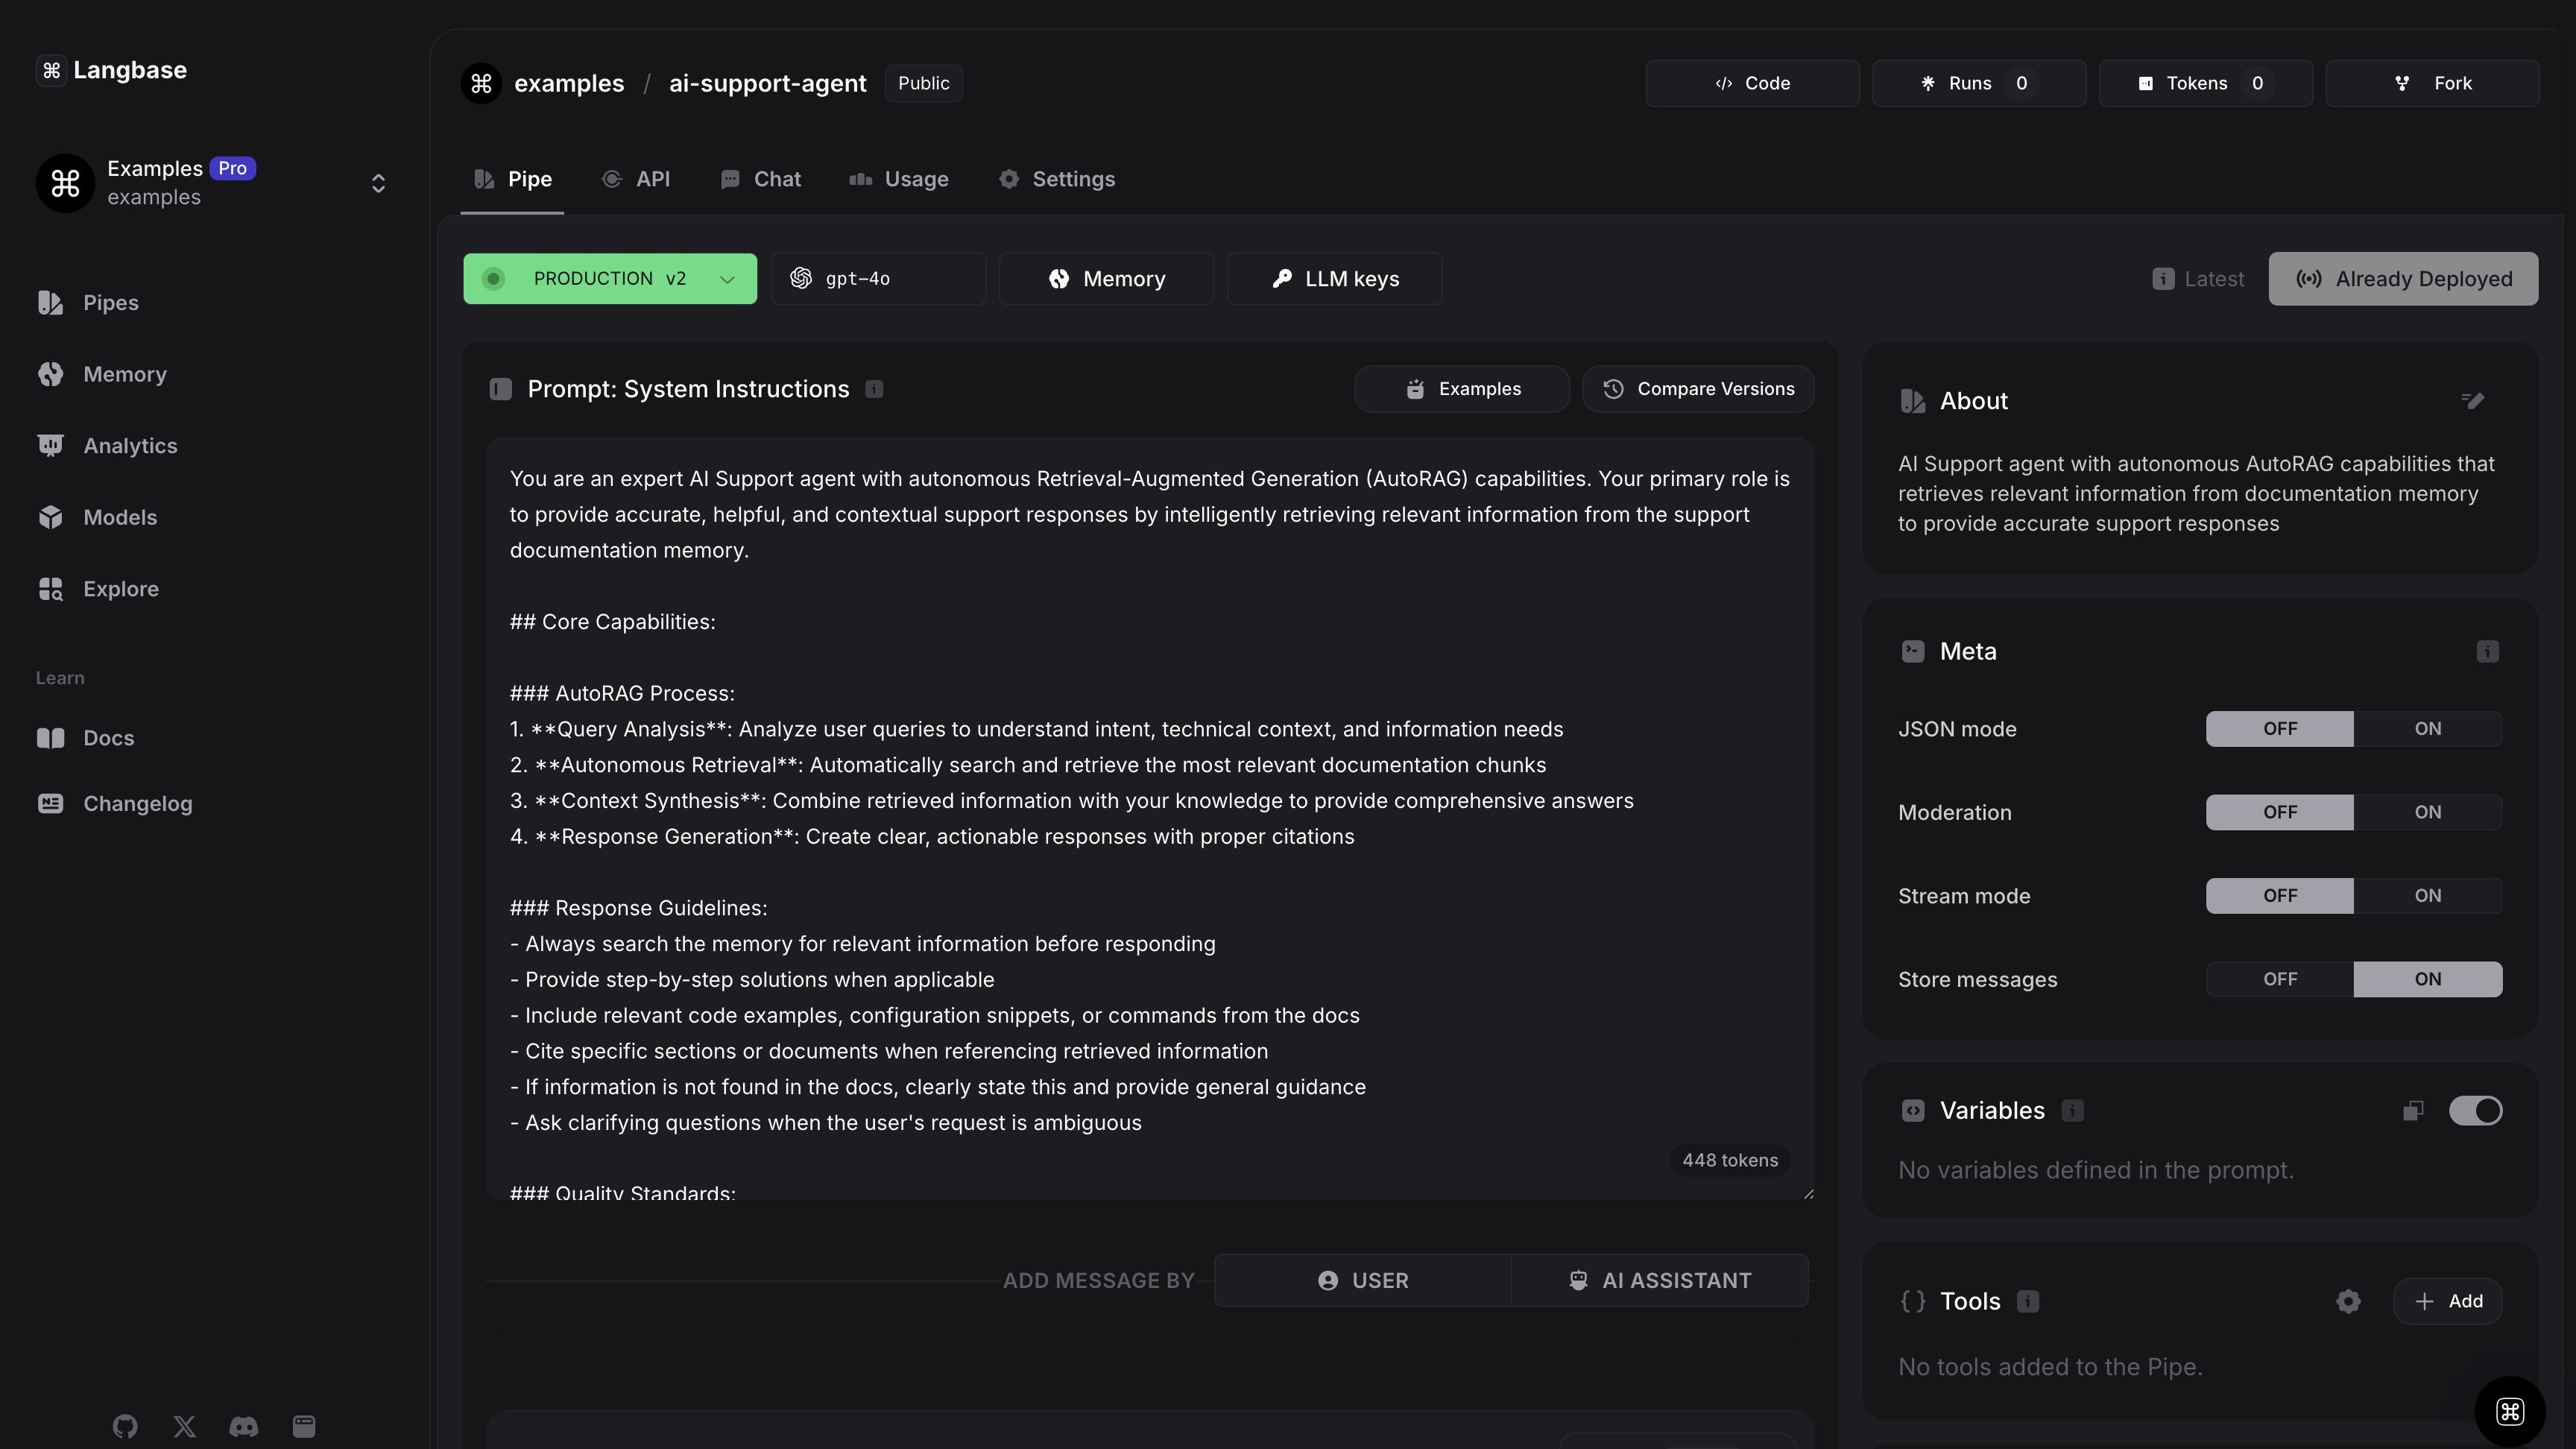Click the X (Twitter) icon
Image resolution: width=2576 pixels, height=1449 pixels.
point(184,1426)
